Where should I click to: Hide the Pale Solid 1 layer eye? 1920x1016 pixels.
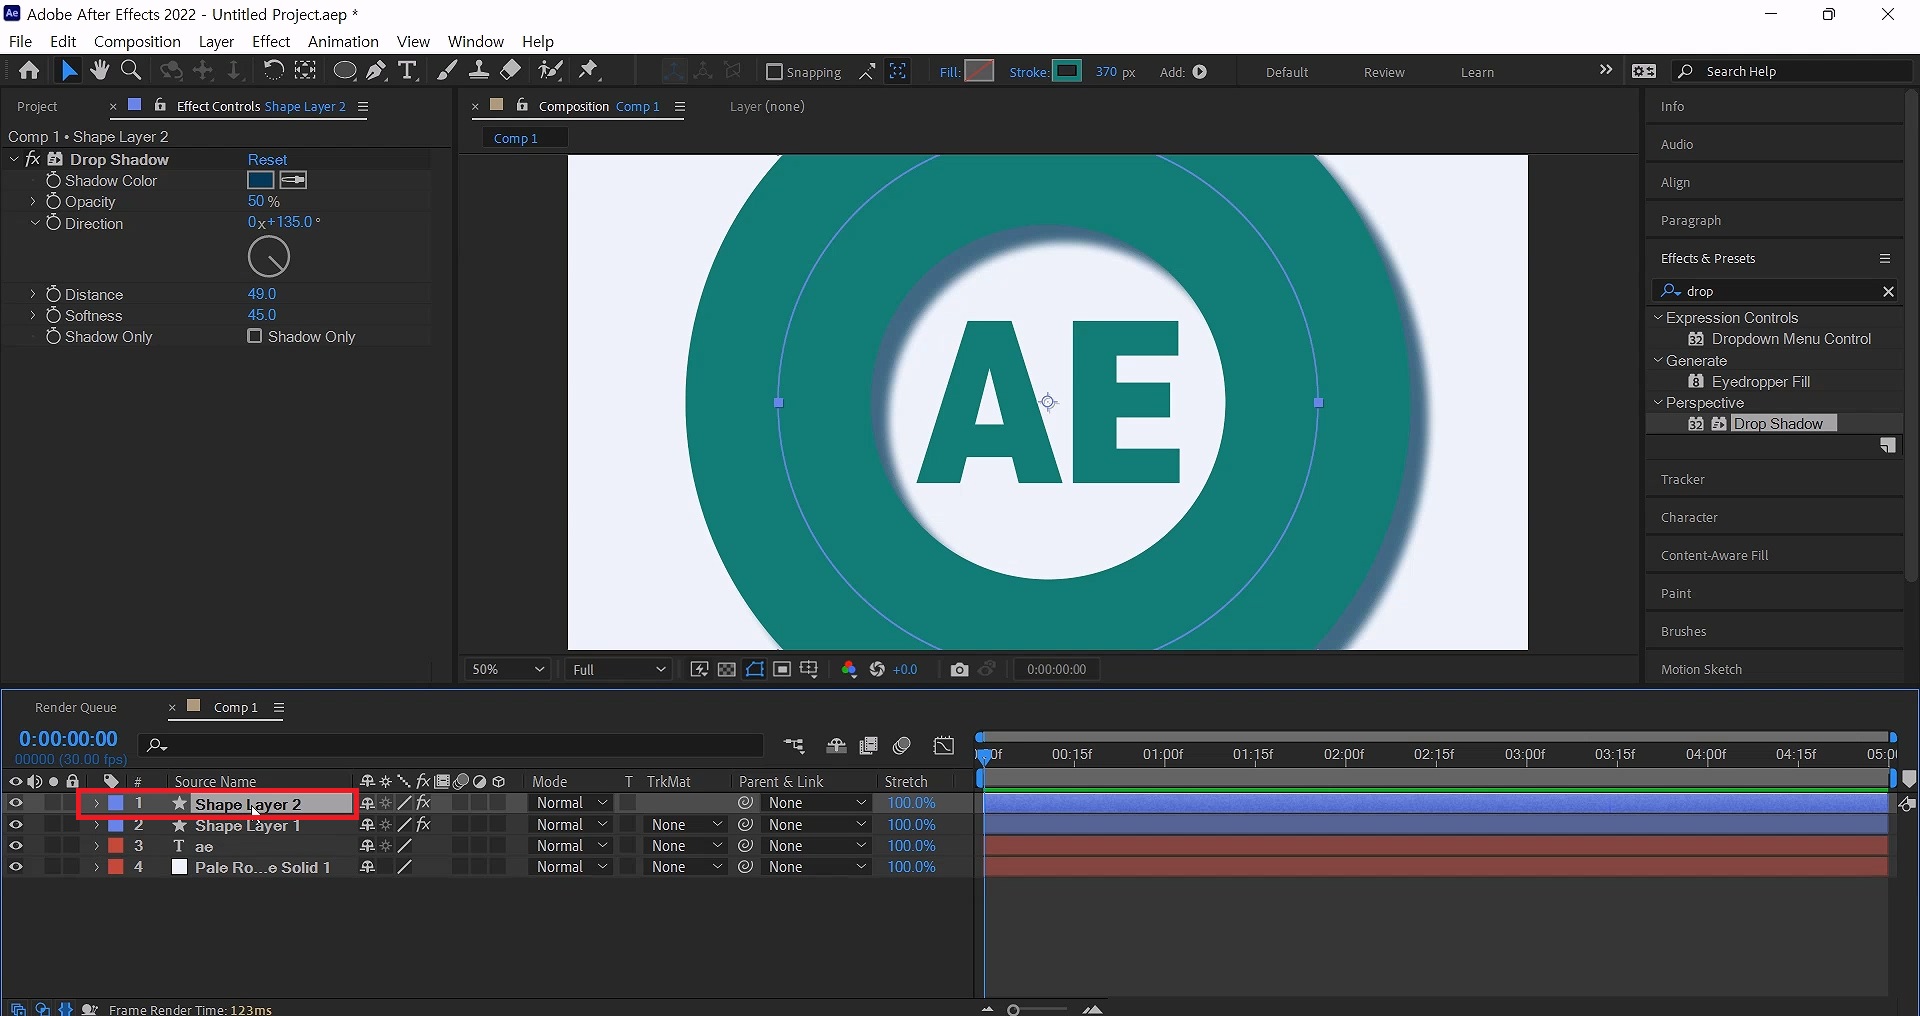(16, 867)
